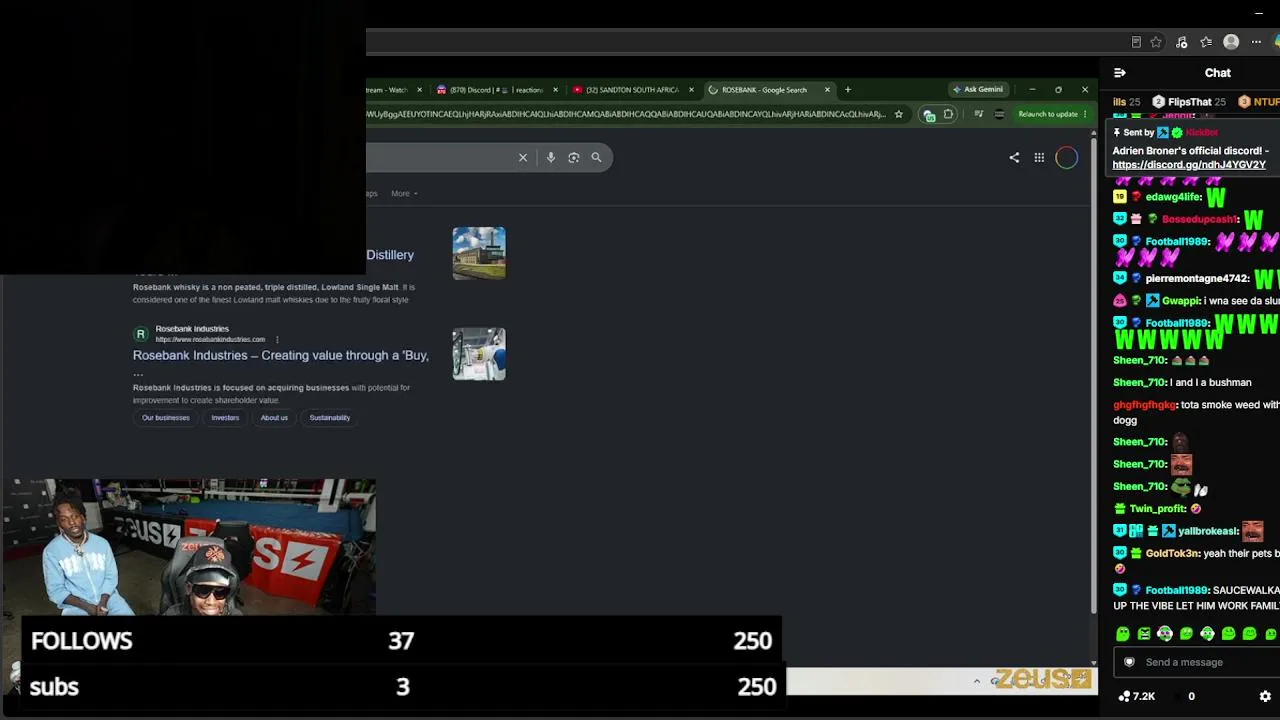Click the Distillery result title link
This screenshot has width=1280, height=720.
click(x=390, y=255)
